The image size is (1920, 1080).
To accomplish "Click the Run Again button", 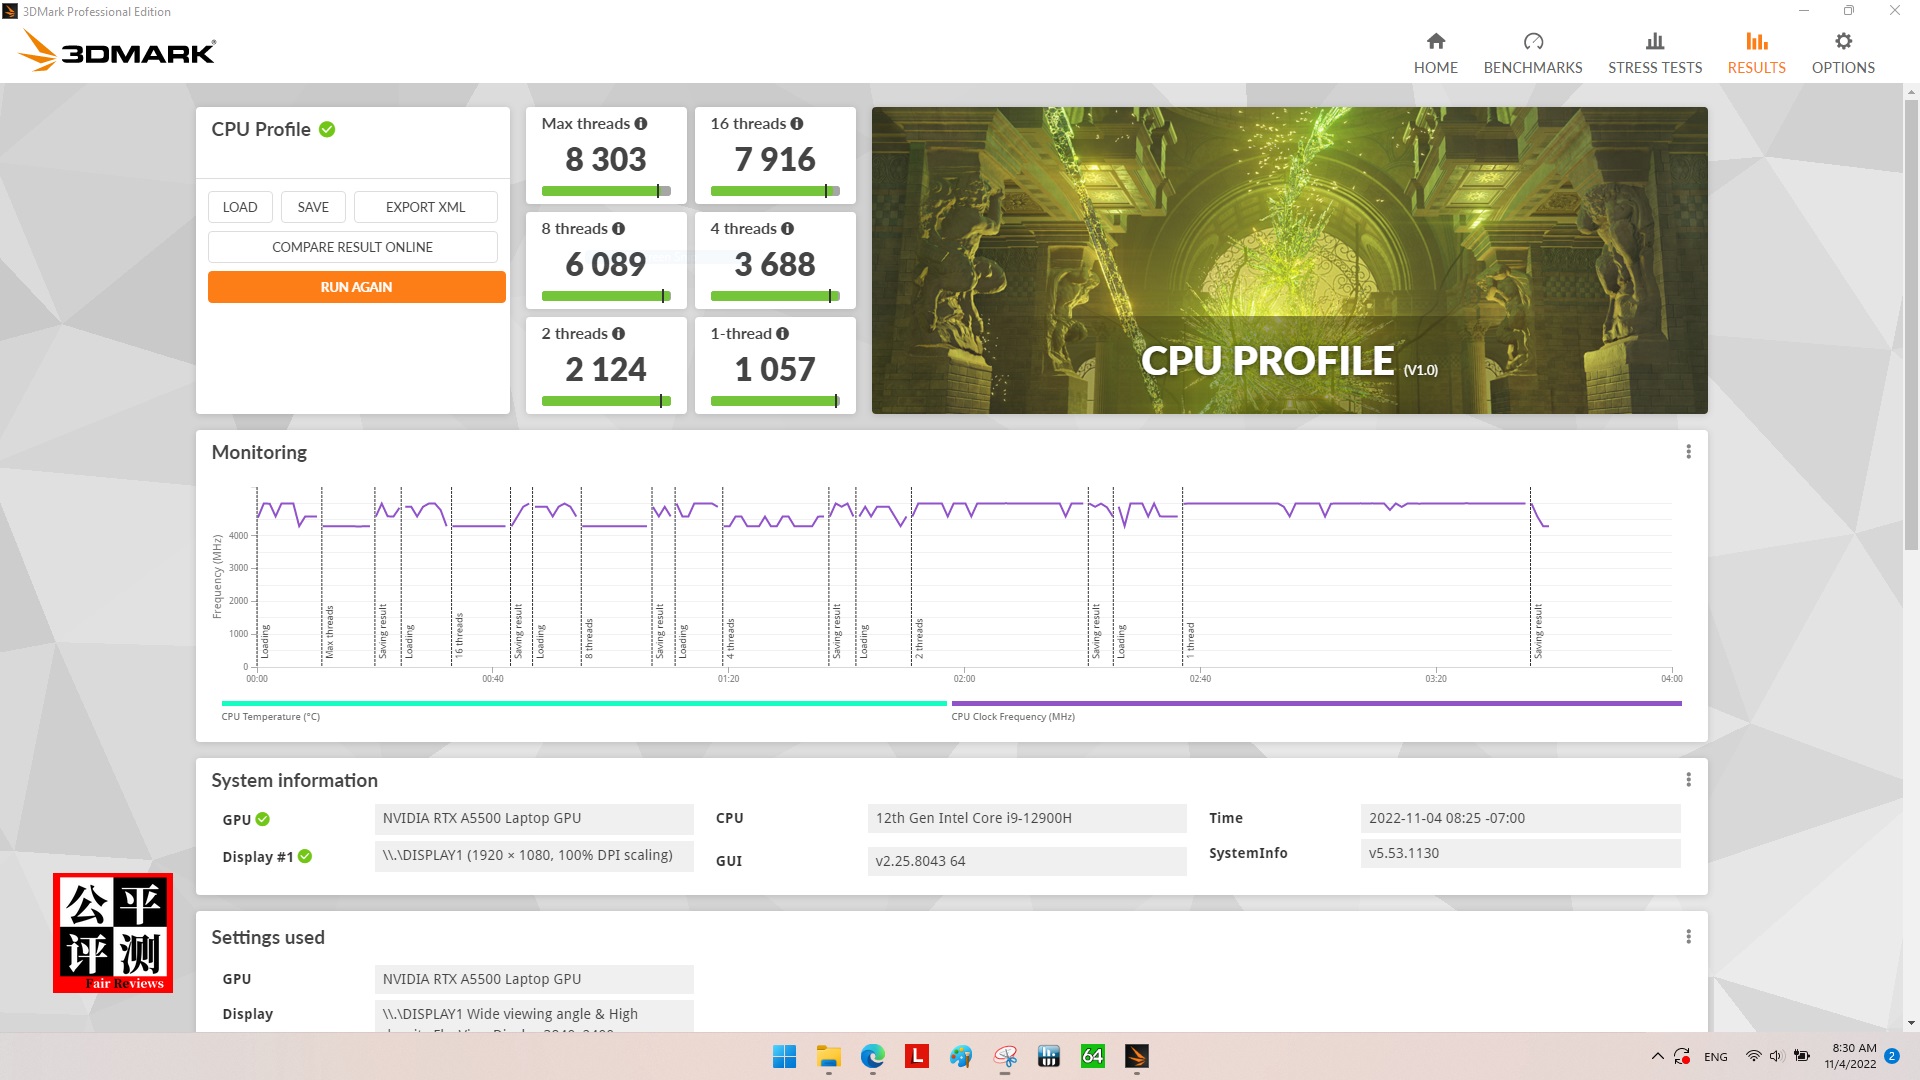I will point(356,287).
